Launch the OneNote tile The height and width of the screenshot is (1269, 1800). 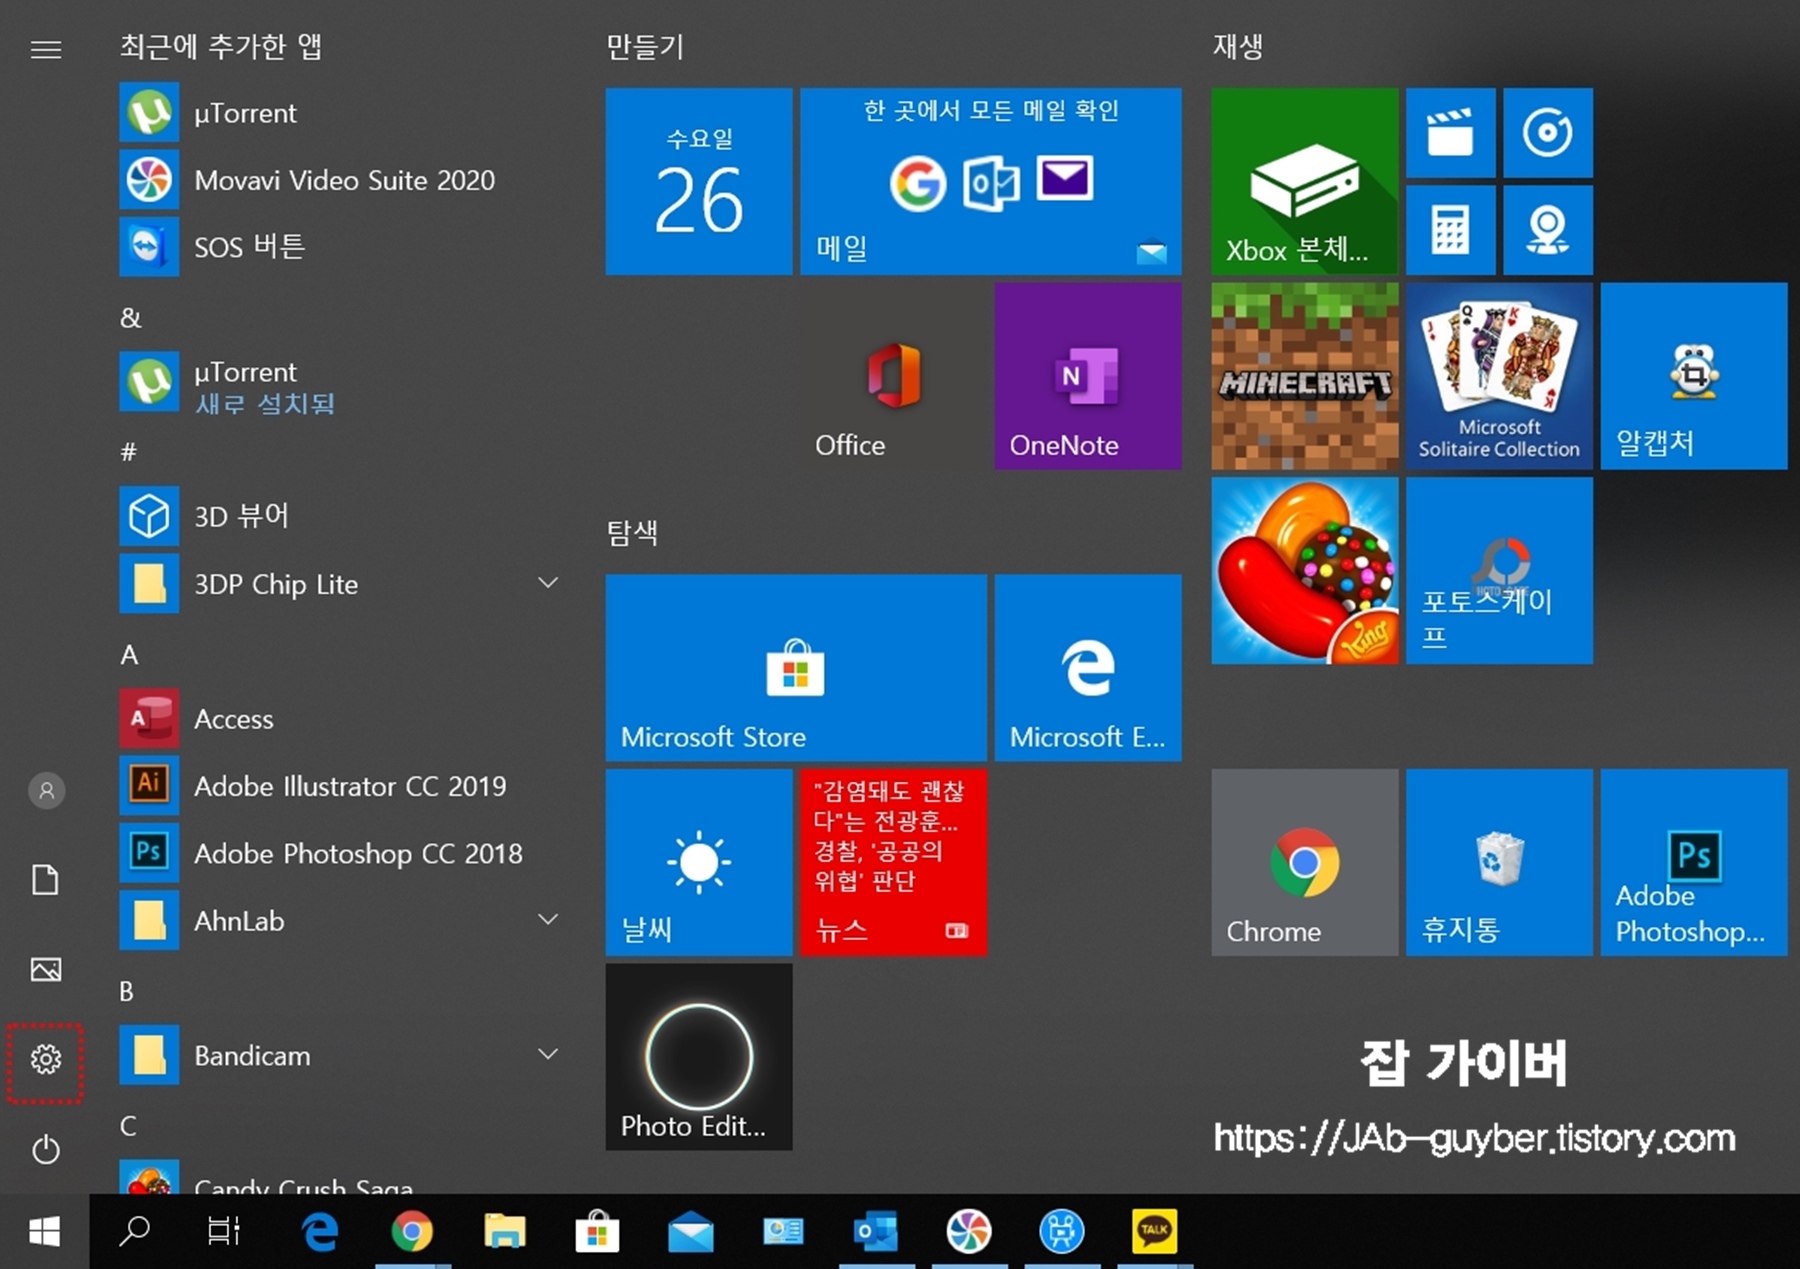pos(1088,376)
